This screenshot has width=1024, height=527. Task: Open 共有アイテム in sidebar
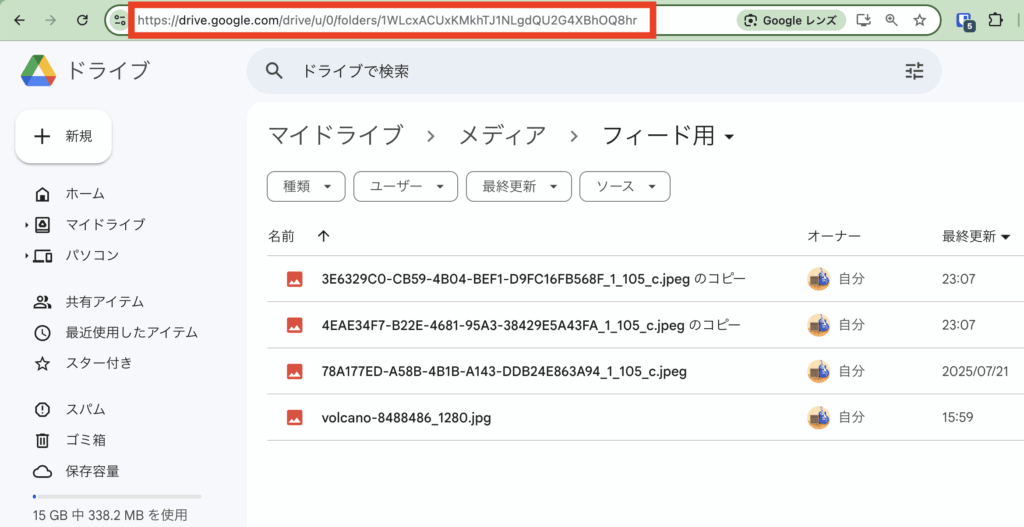[x=104, y=302]
